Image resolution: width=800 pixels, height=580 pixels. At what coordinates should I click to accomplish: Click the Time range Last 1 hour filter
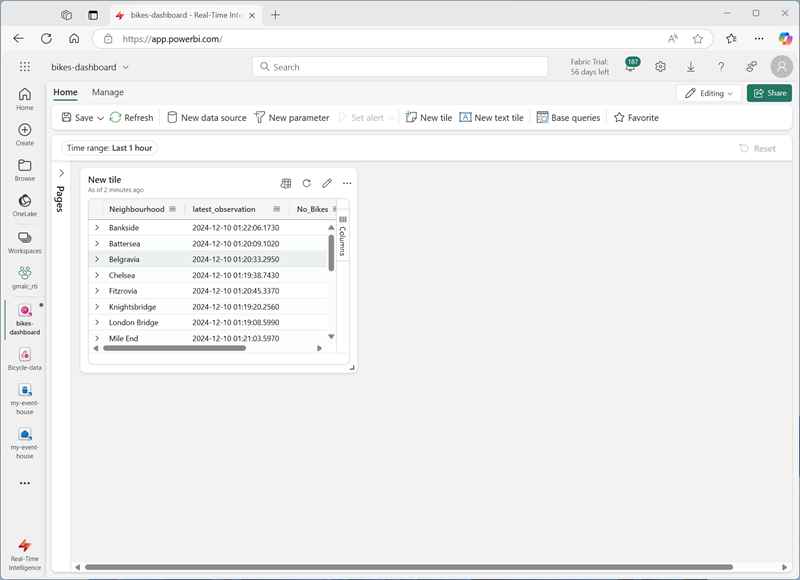pos(109,148)
